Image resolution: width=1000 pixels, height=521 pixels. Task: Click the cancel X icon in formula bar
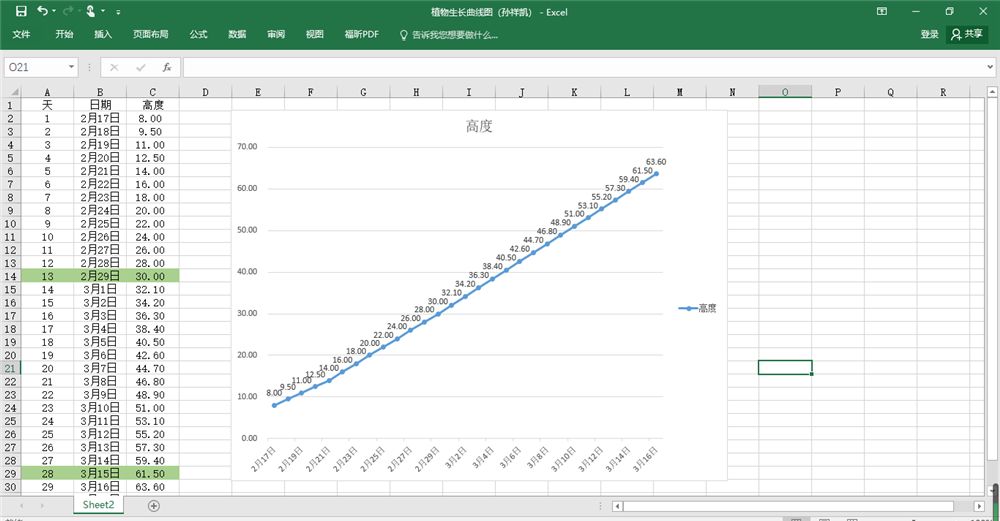point(114,67)
